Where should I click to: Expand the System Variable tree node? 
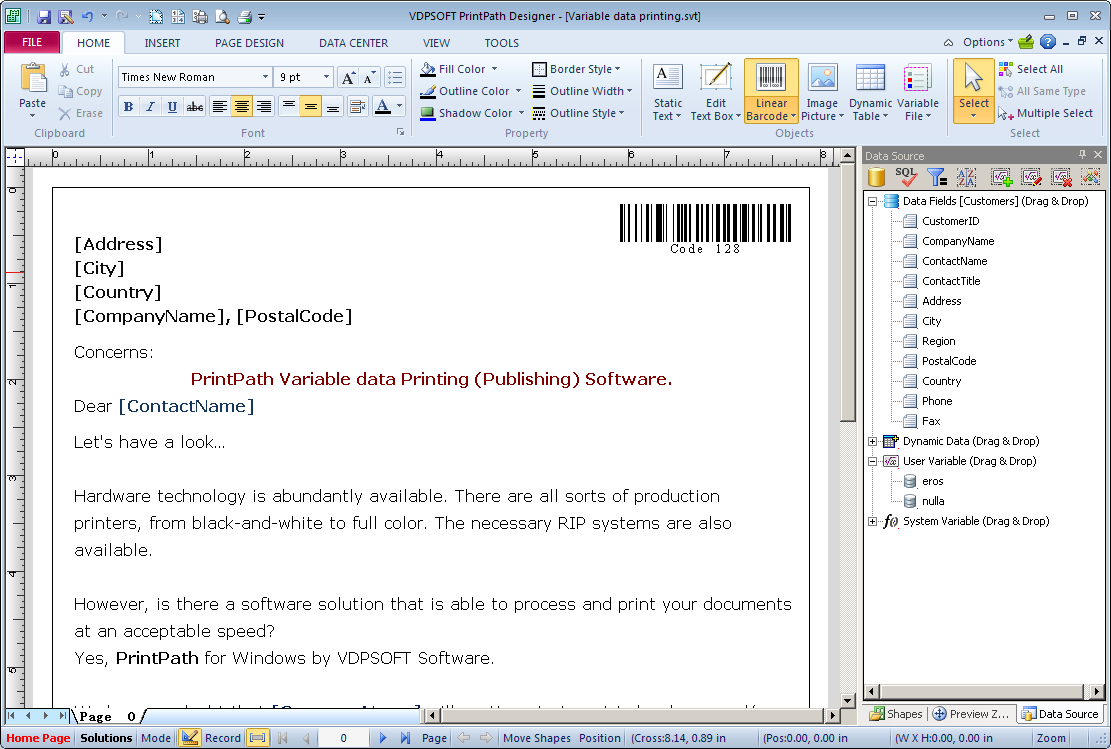point(873,522)
